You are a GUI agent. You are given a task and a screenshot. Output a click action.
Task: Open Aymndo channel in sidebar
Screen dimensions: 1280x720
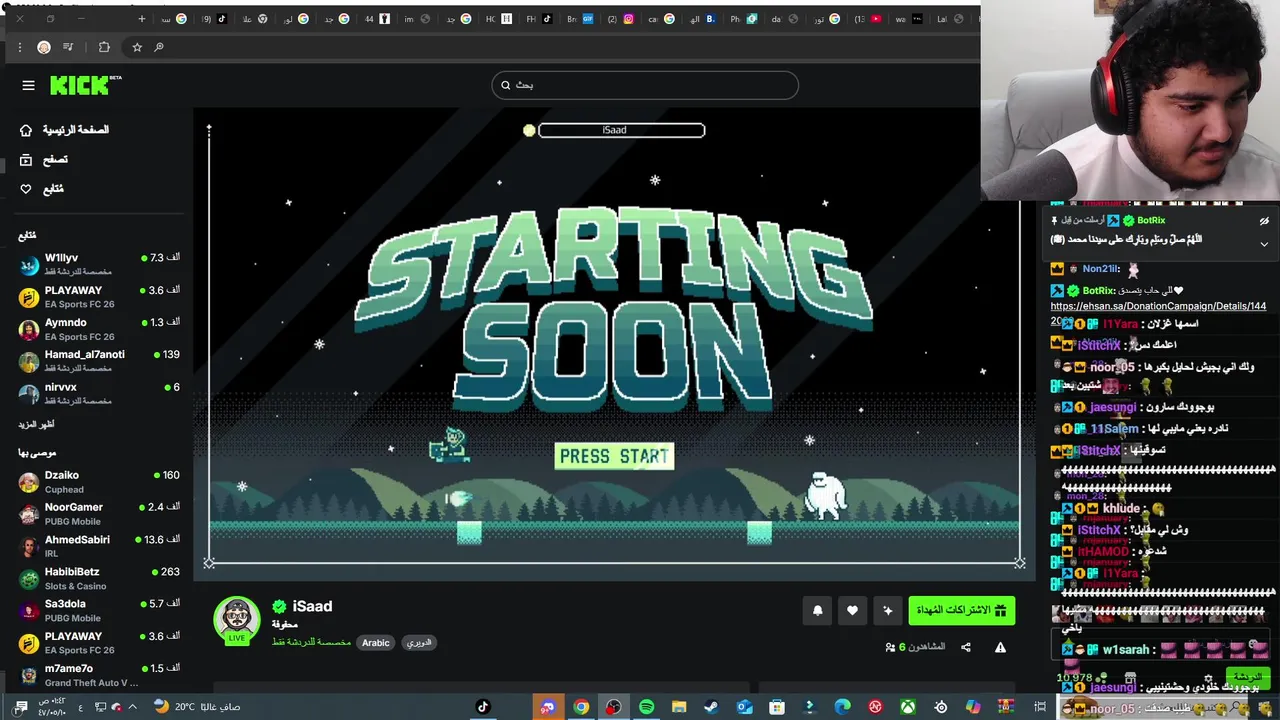(99, 329)
